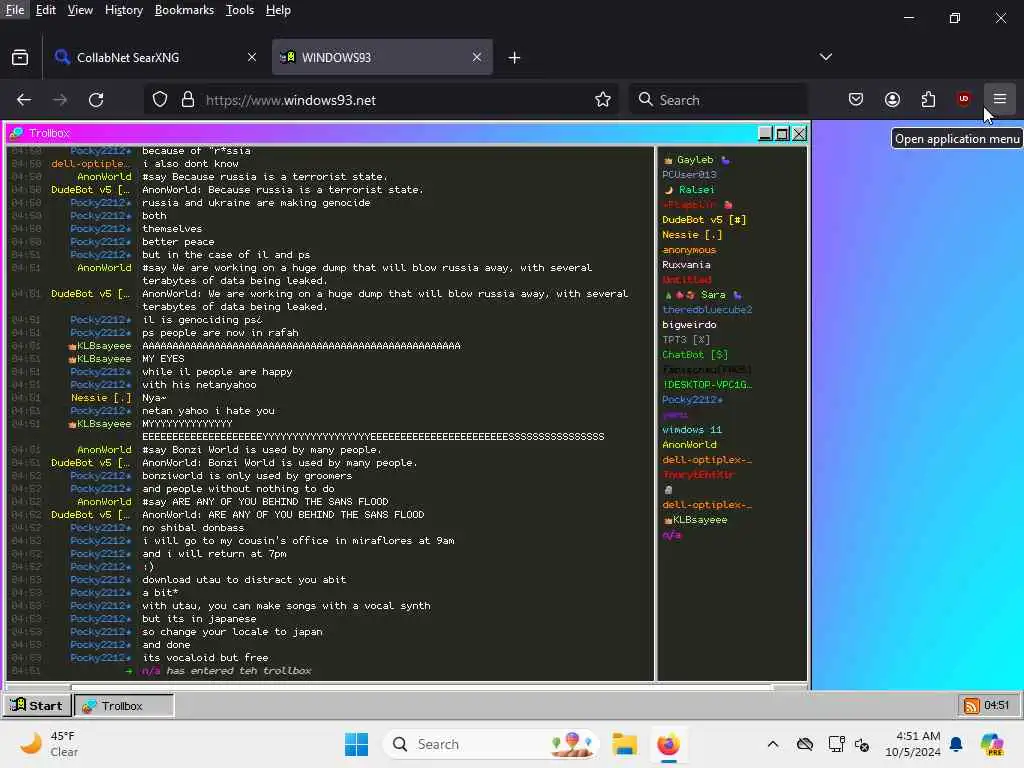Open the Tools menu
The width and height of the screenshot is (1024, 768).
click(x=240, y=10)
